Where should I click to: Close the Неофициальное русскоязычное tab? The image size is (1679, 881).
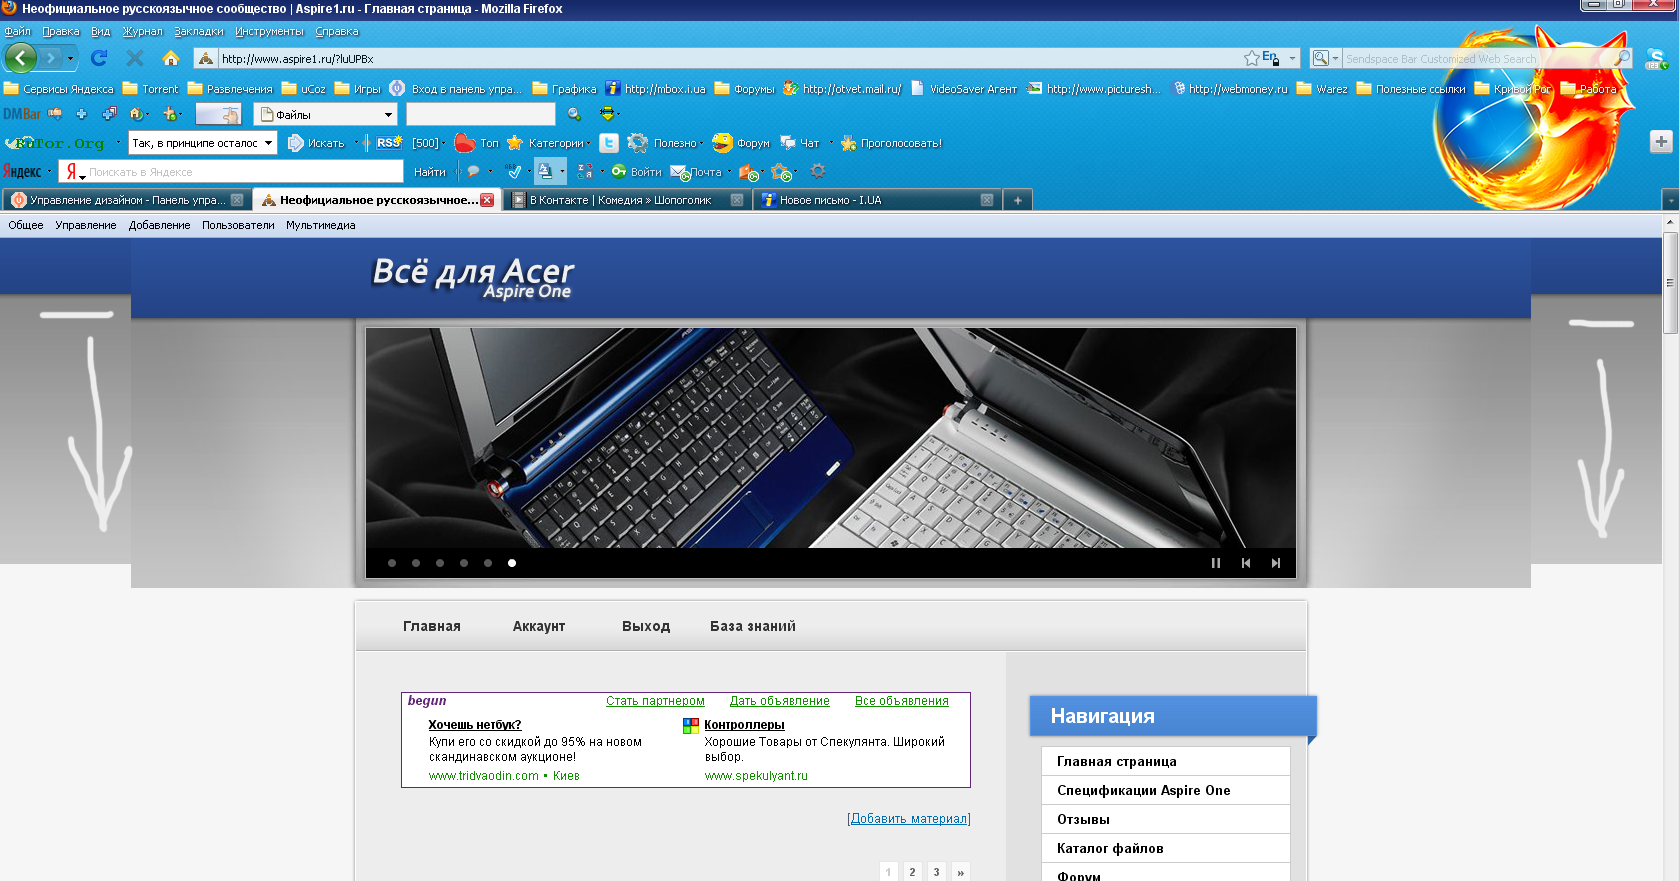pyautogui.click(x=487, y=200)
